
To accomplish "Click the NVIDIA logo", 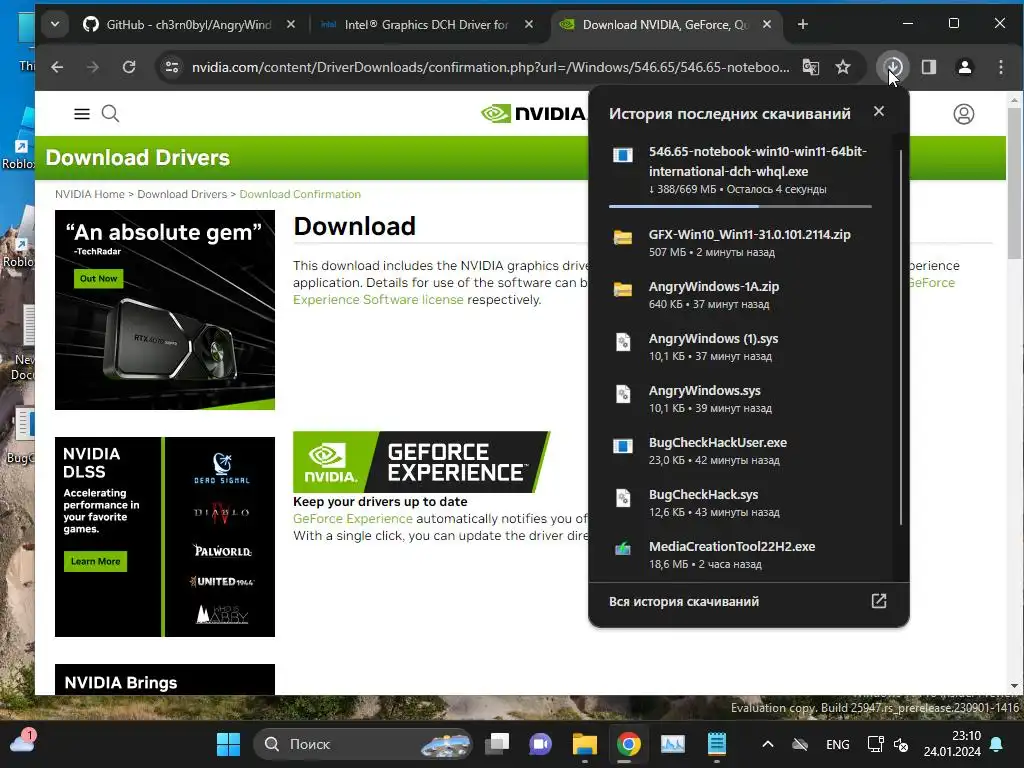I will [x=534, y=114].
